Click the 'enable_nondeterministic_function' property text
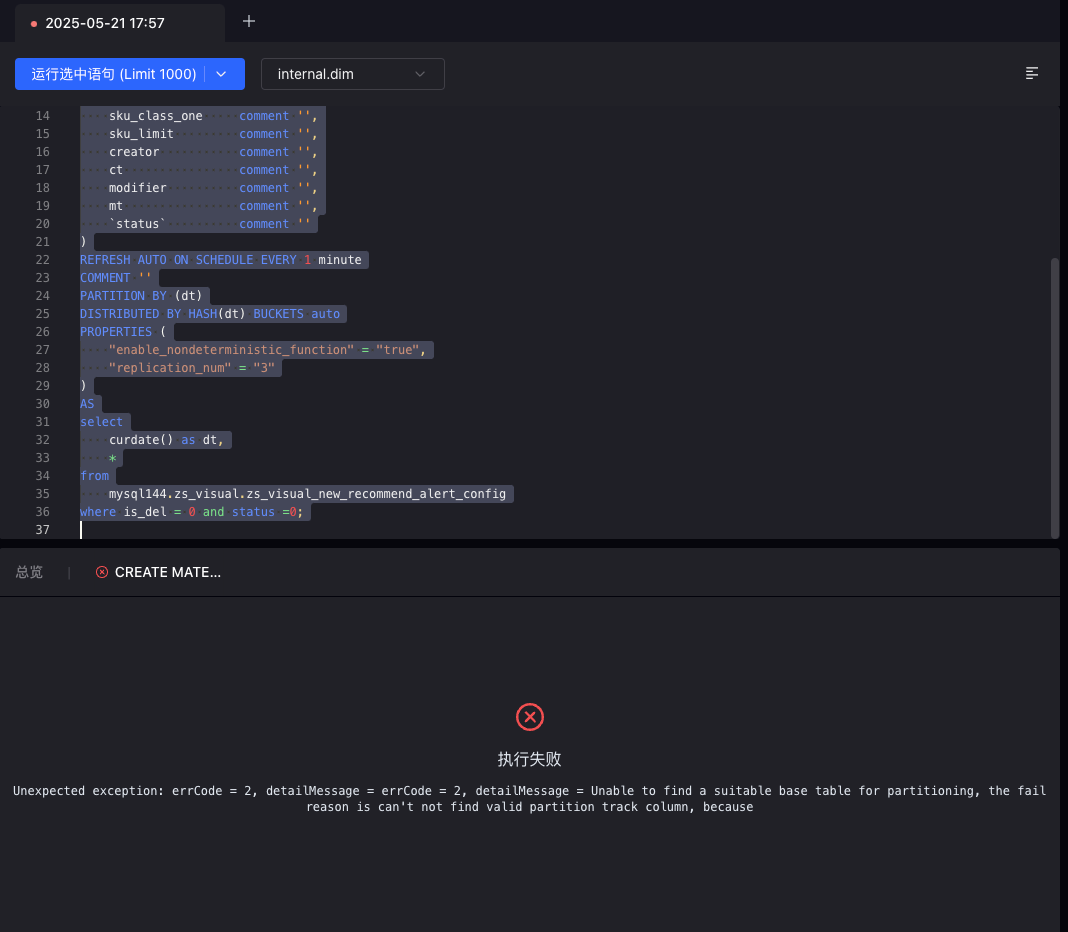The image size is (1068, 932). tap(232, 350)
